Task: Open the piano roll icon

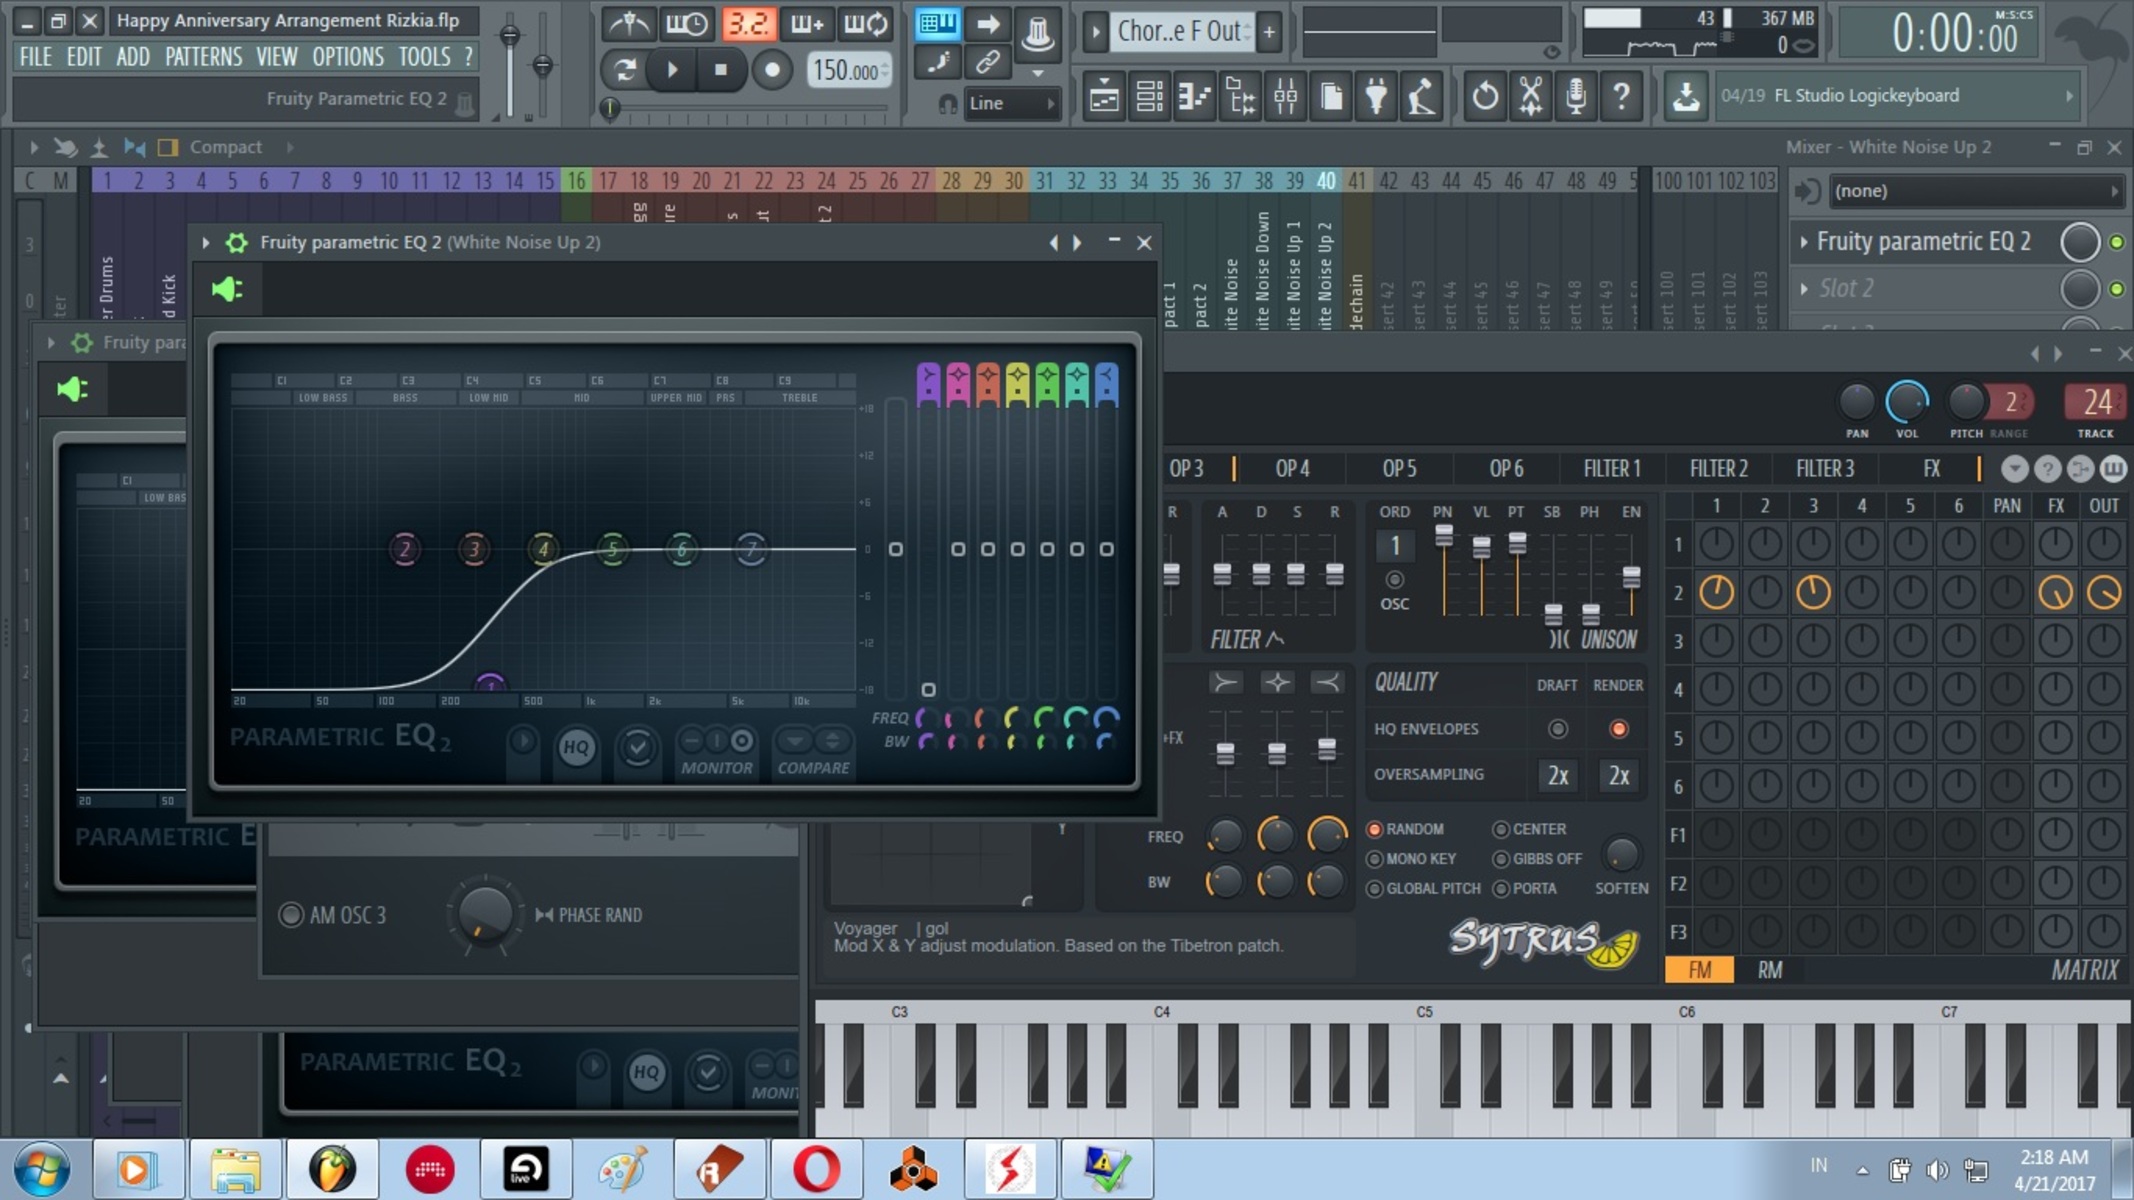Action: tap(1195, 96)
